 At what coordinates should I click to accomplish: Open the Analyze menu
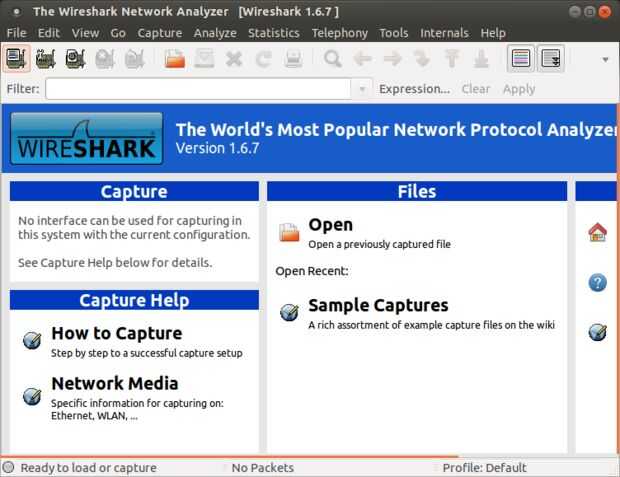tap(215, 33)
